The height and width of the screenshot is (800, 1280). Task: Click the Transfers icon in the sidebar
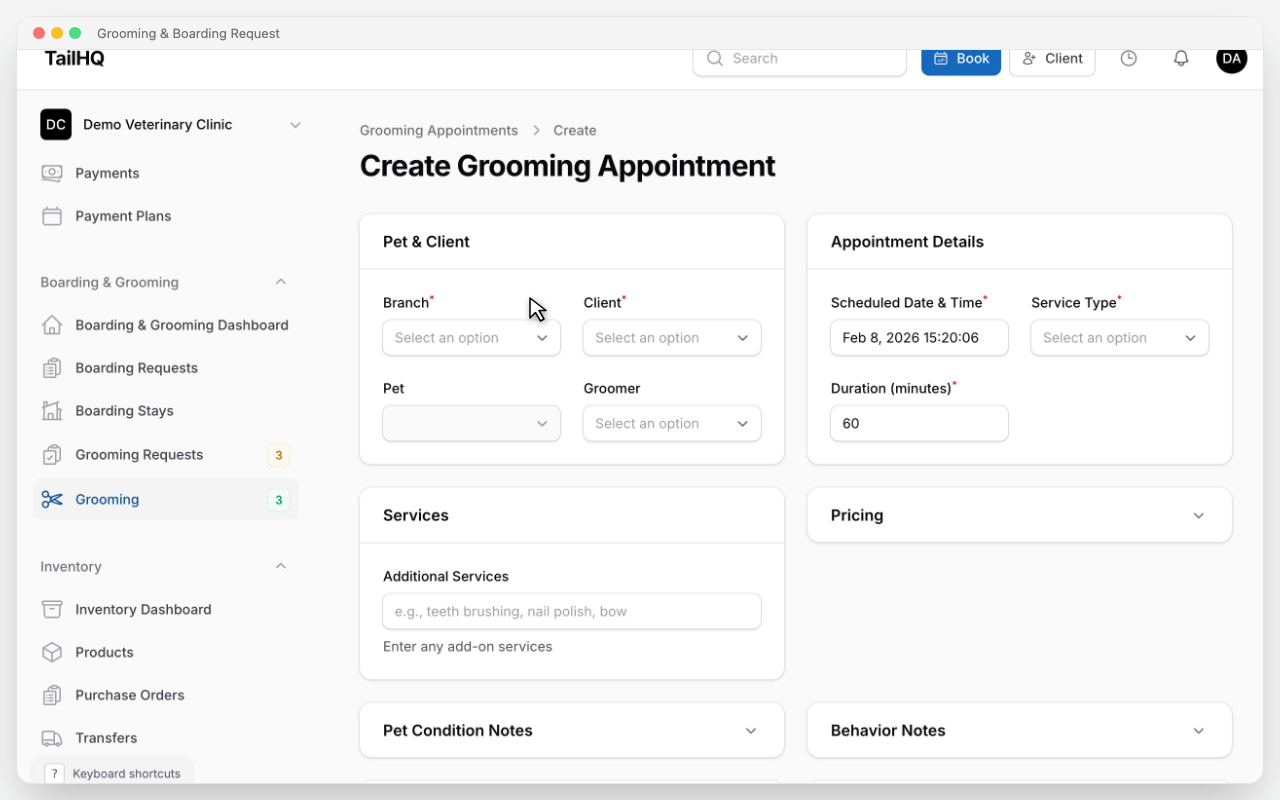click(x=54, y=738)
